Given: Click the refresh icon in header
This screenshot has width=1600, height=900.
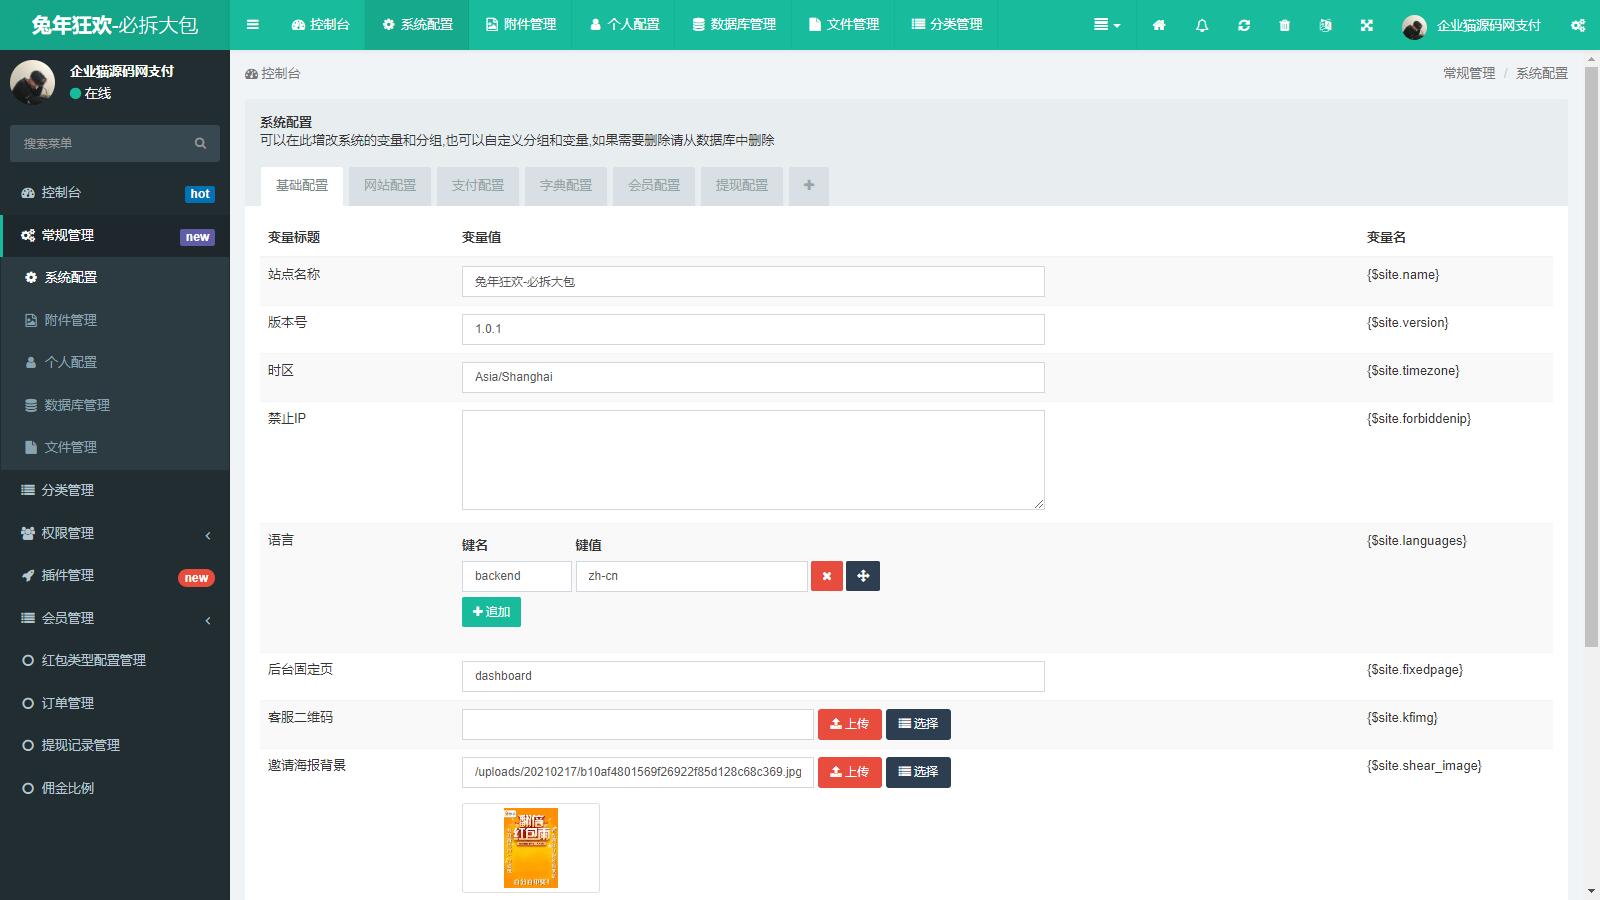Looking at the screenshot, I should [1244, 25].
